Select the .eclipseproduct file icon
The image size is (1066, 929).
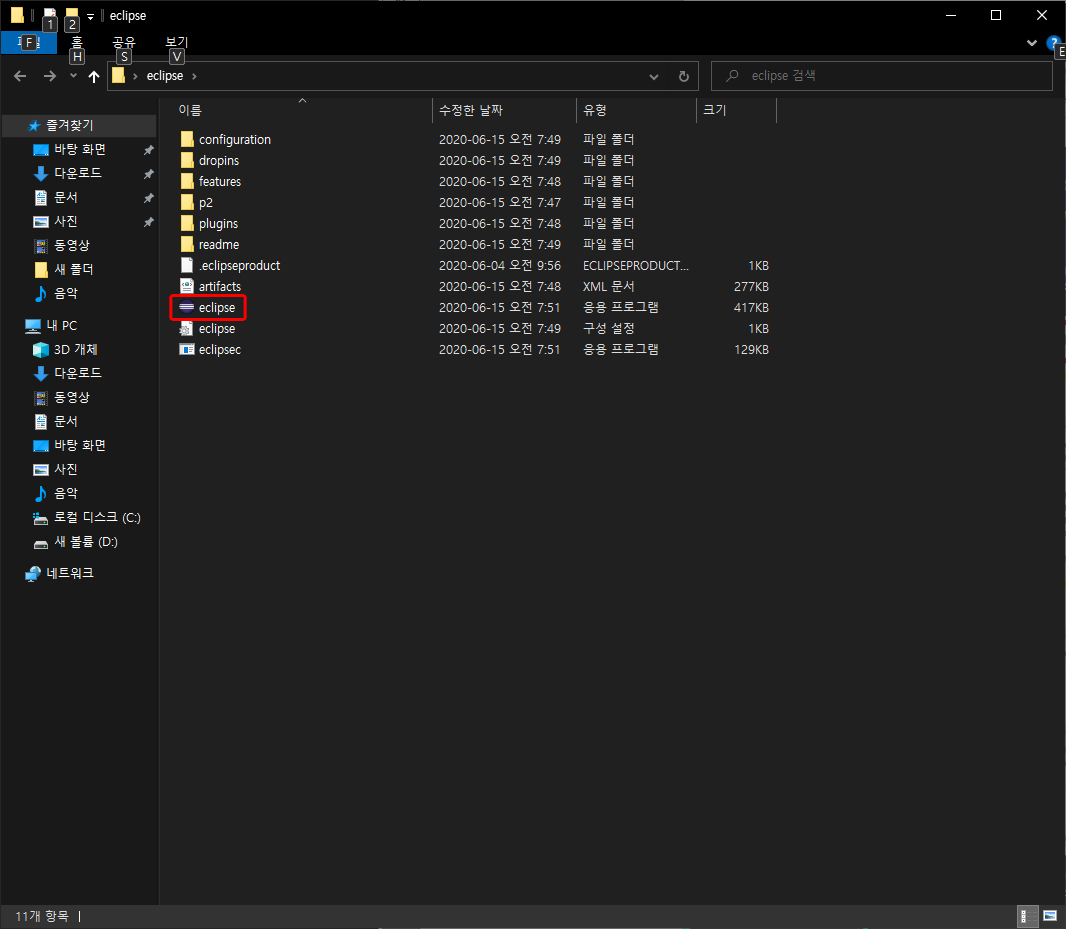click(x=187, y=265)
